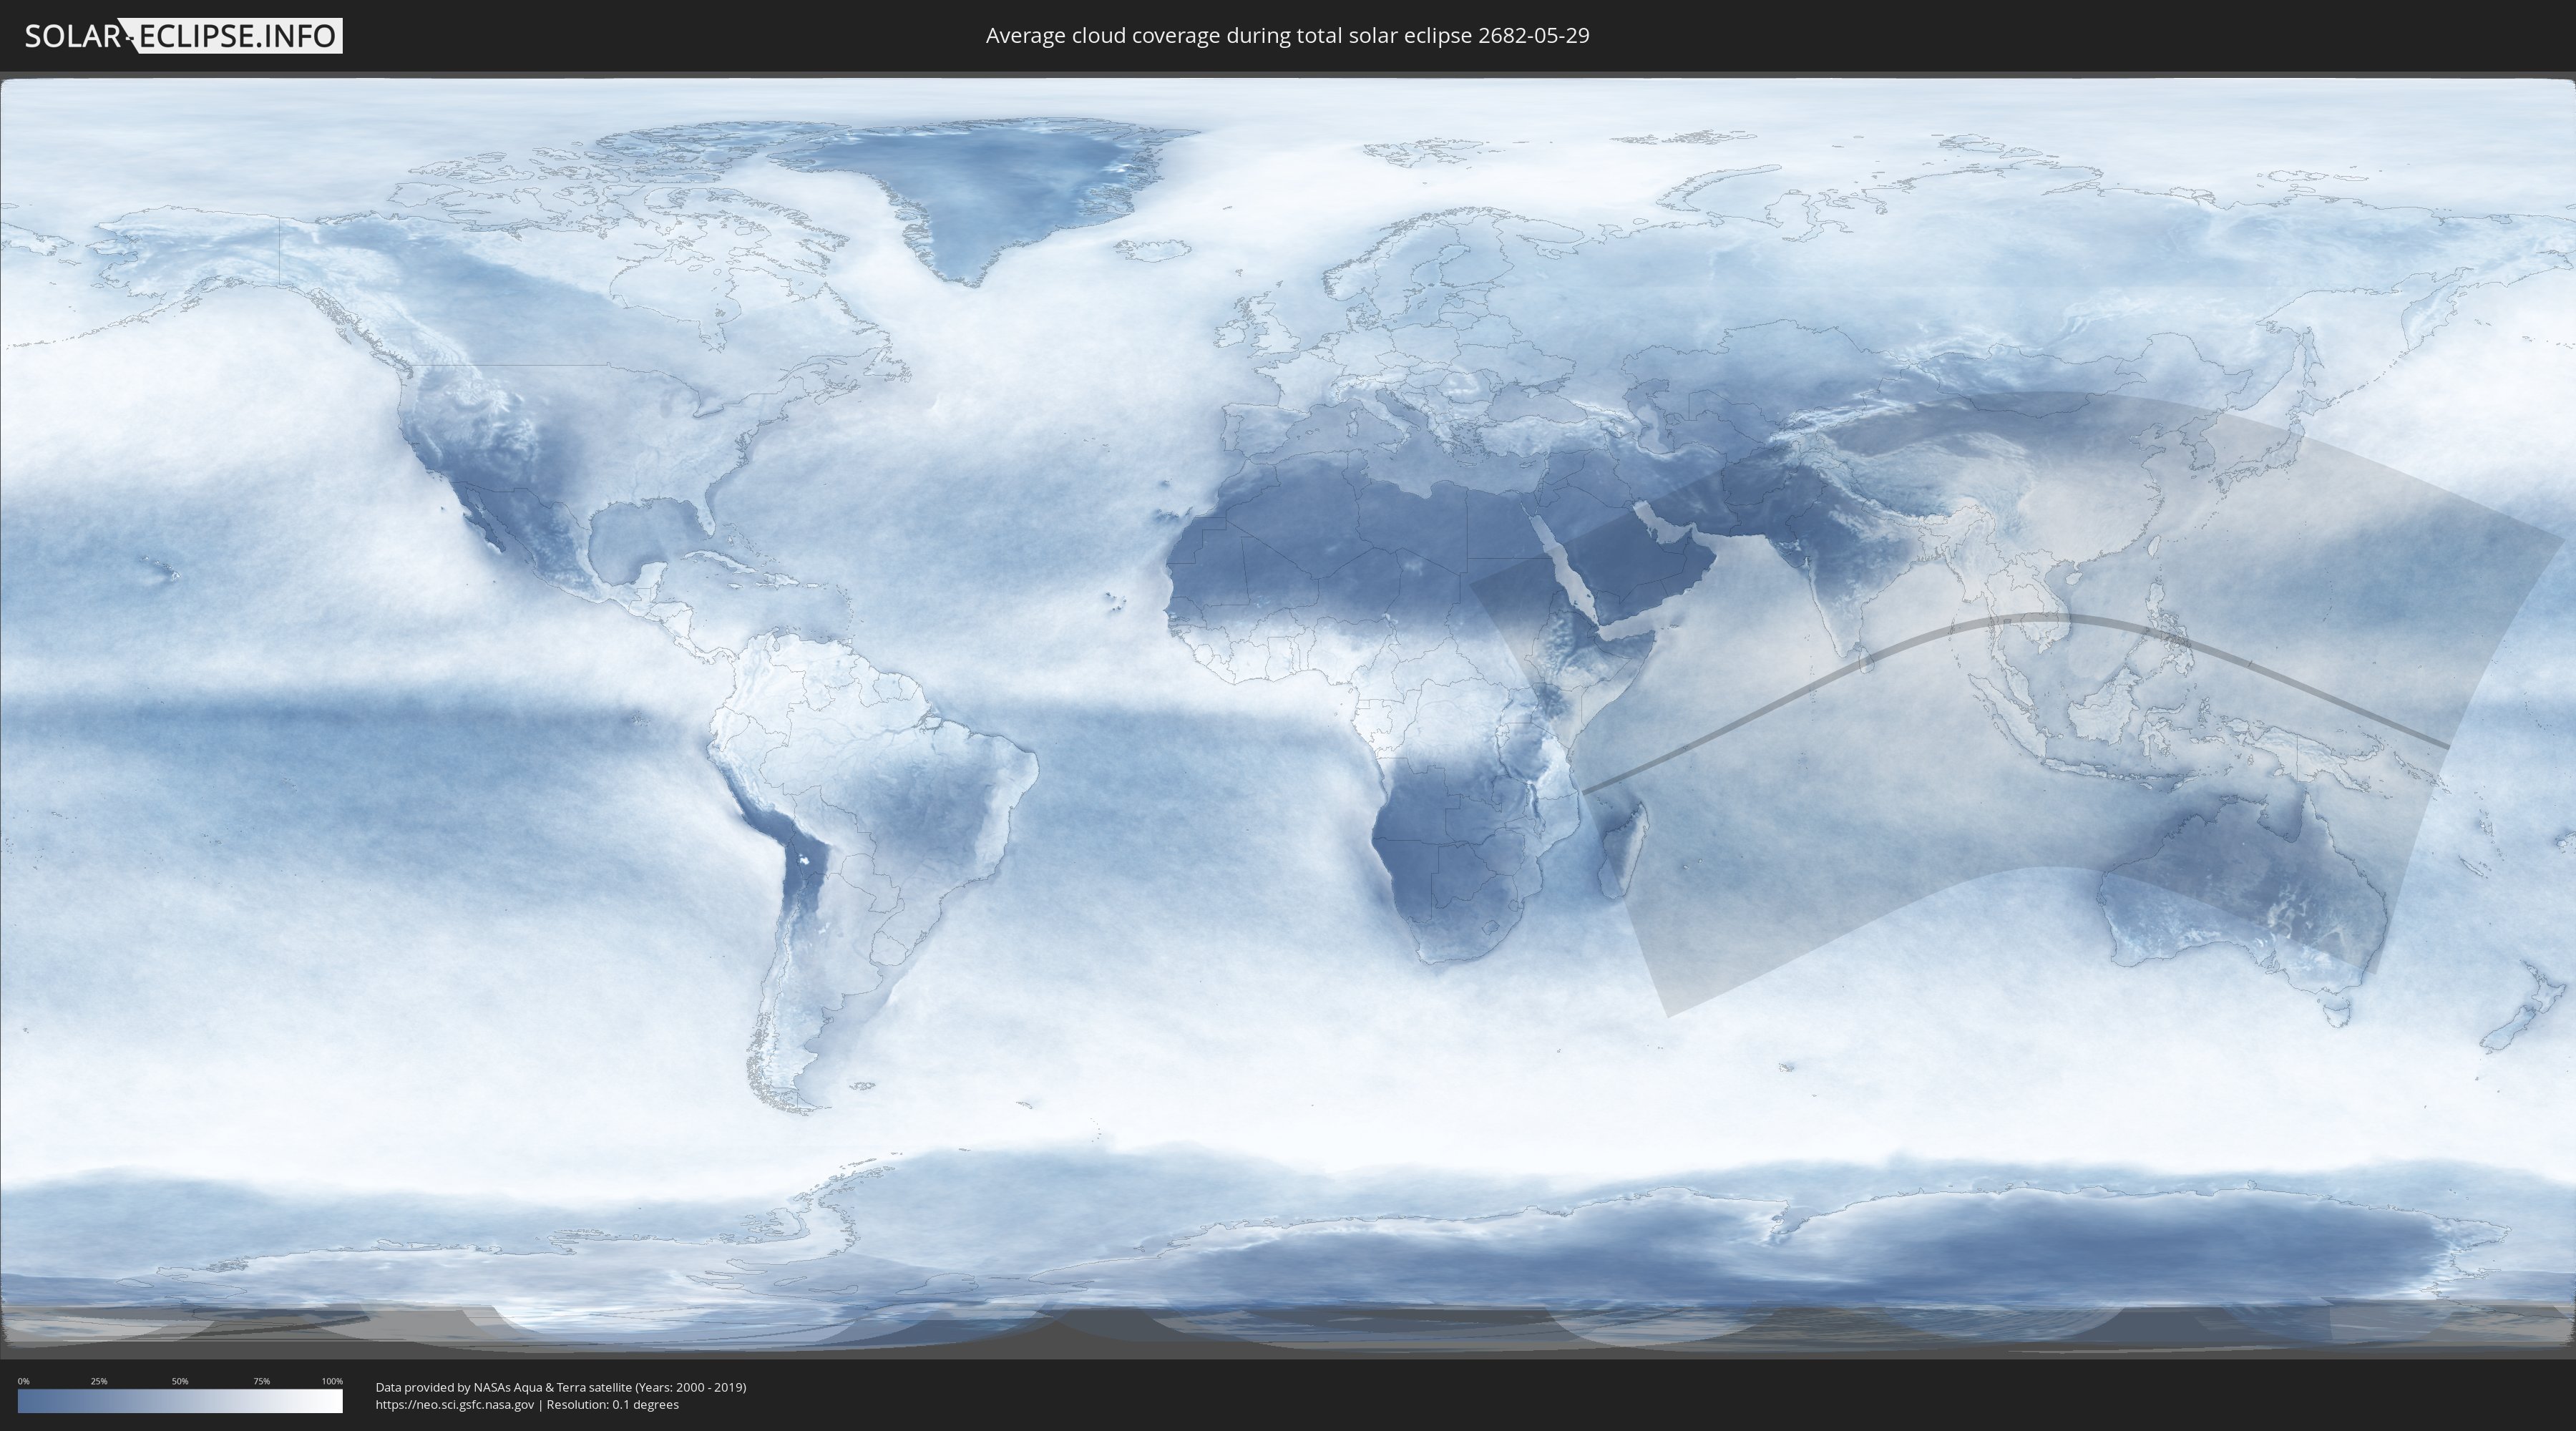
Task: Click the '50%' legend label
Action: pyautogui.click(x=180, y=1381)
